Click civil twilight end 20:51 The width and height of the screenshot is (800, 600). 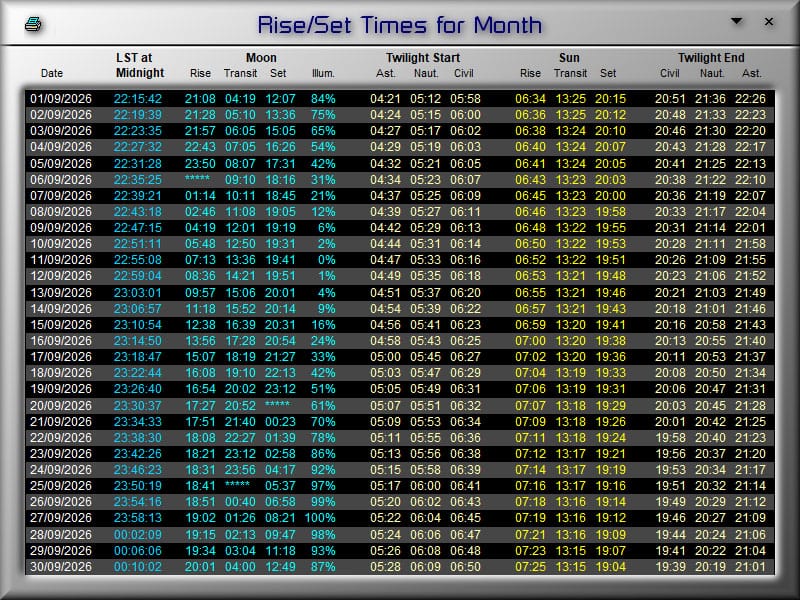point(670,98)
